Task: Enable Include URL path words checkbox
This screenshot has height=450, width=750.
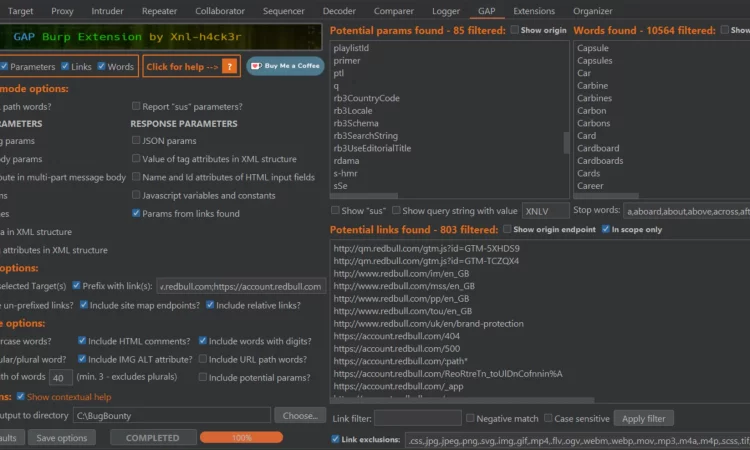Action: [203, 359]
